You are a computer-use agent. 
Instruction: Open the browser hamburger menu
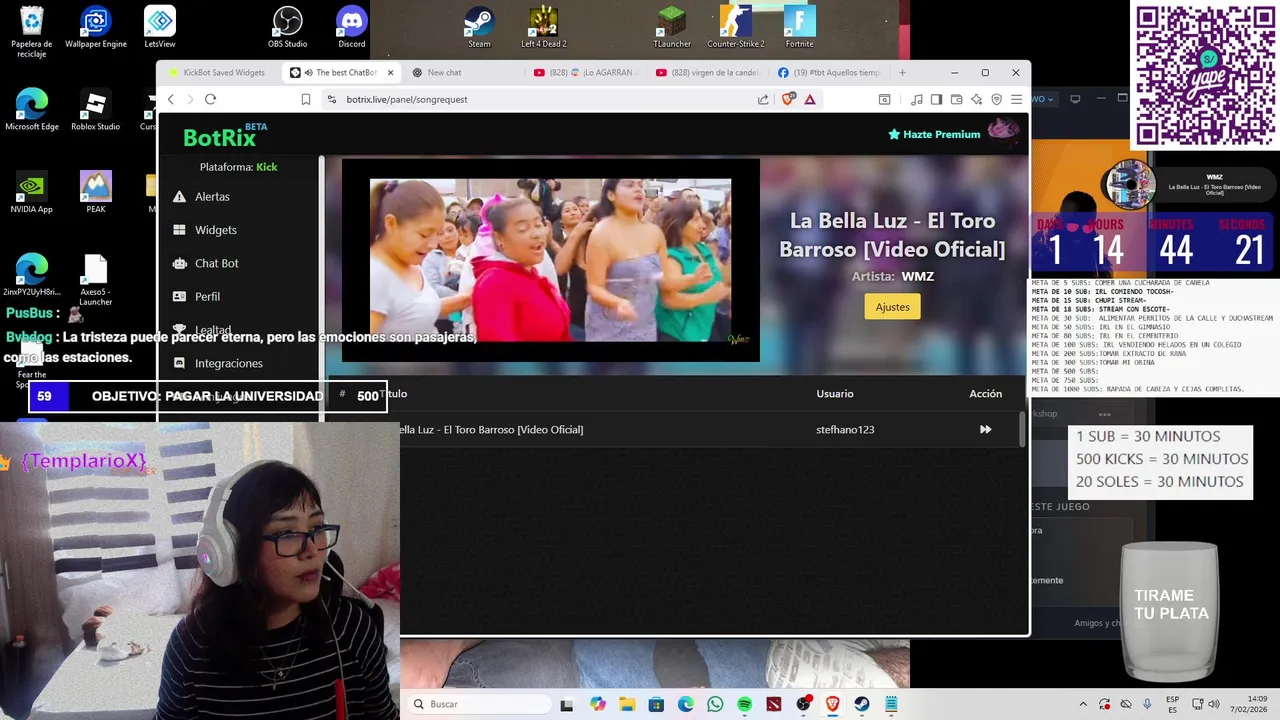(1016, 99)
